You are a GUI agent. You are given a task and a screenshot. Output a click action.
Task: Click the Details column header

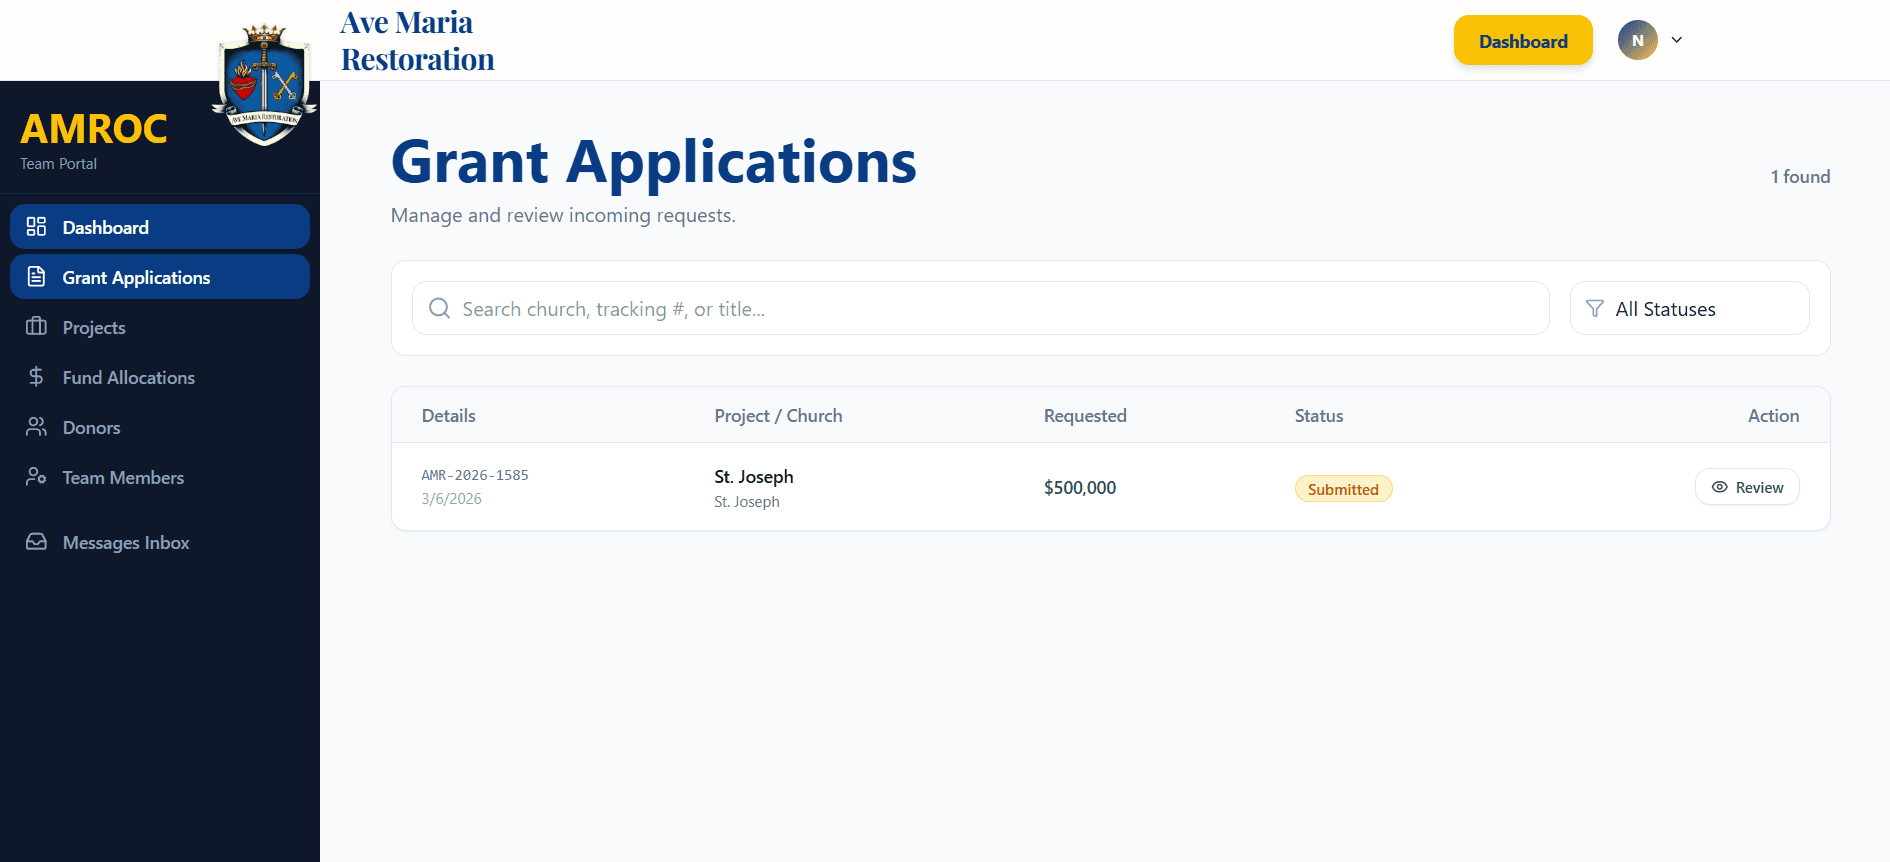click(x=448, y=415)
